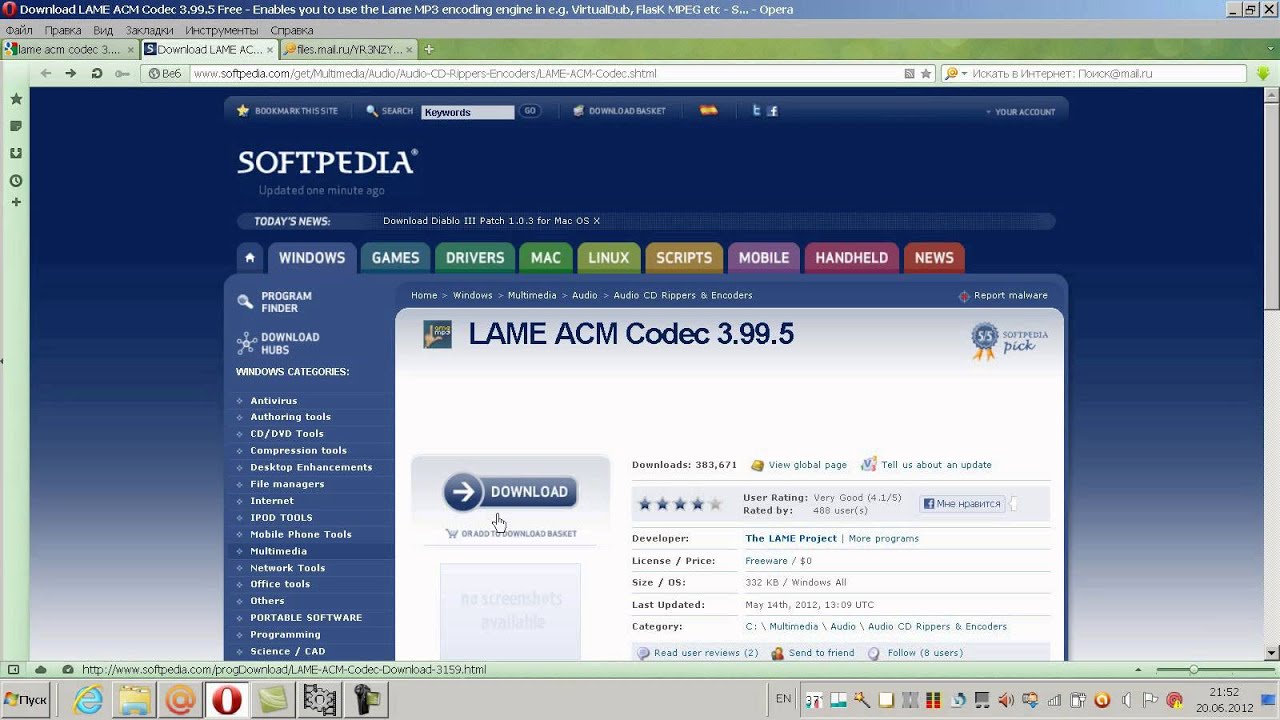Go forward with the browser forward arrow

point(71,73)
